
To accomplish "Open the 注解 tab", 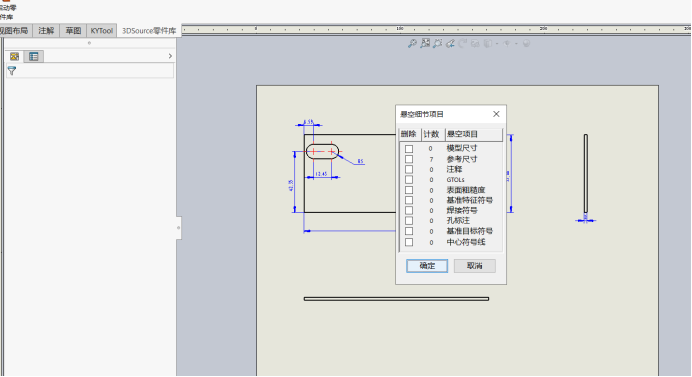I will tap(46, 31).
